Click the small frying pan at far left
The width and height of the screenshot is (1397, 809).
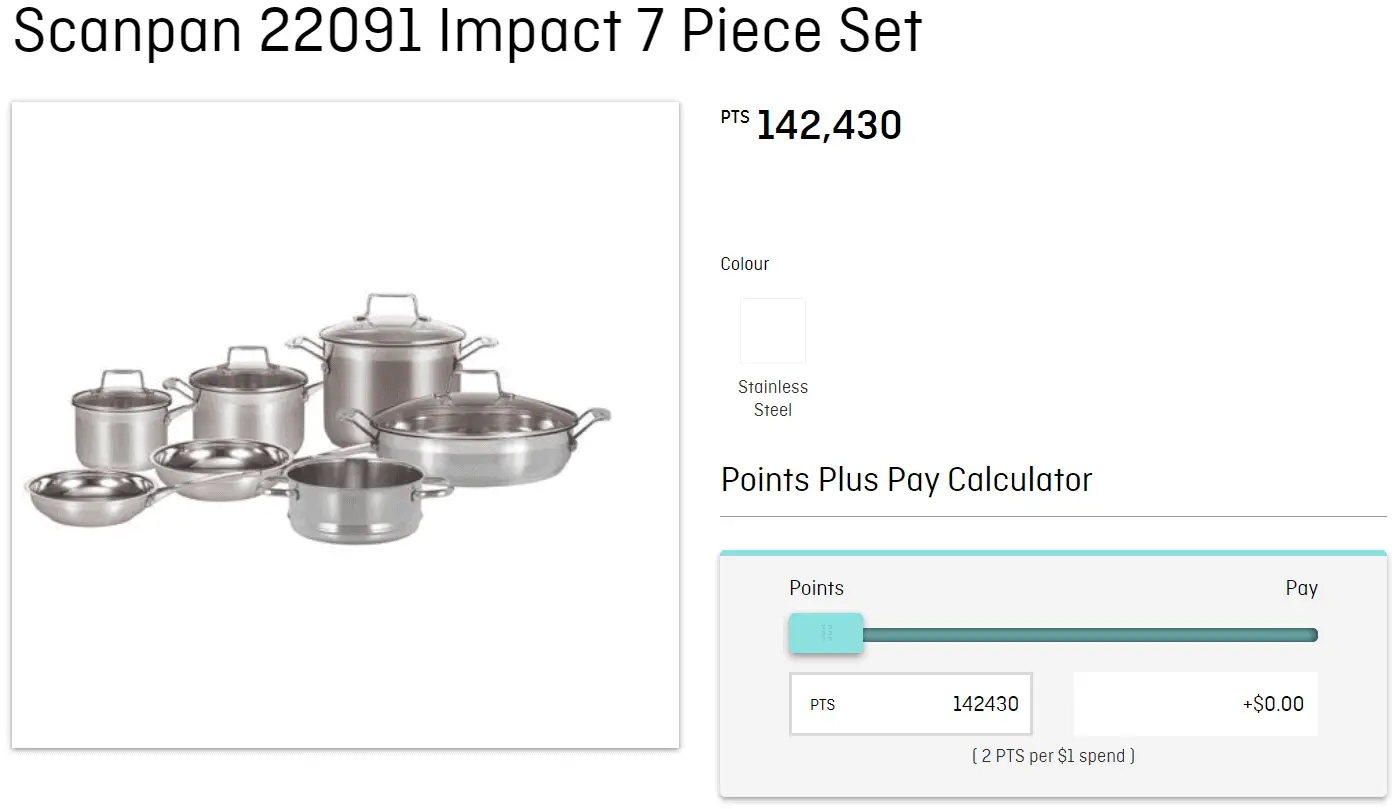point(88,497)
